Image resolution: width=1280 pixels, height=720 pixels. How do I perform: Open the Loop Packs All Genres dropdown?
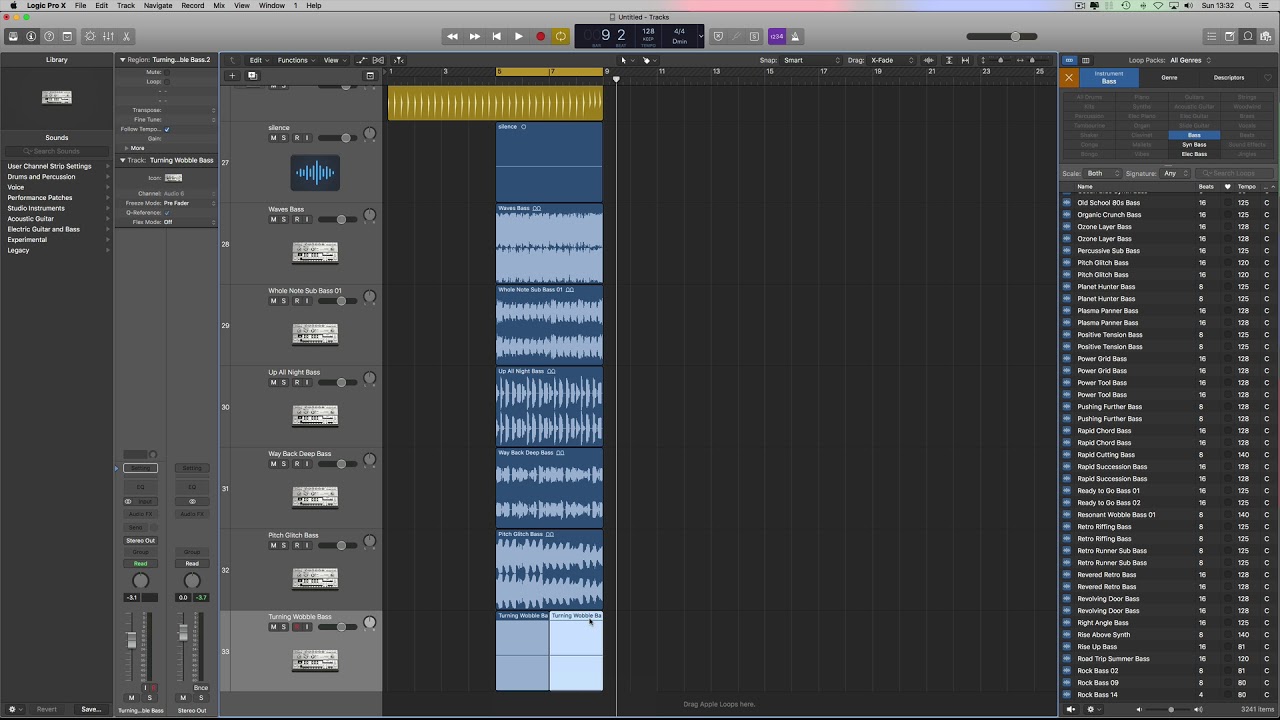pyautogui.click(x=1189, y=60)
